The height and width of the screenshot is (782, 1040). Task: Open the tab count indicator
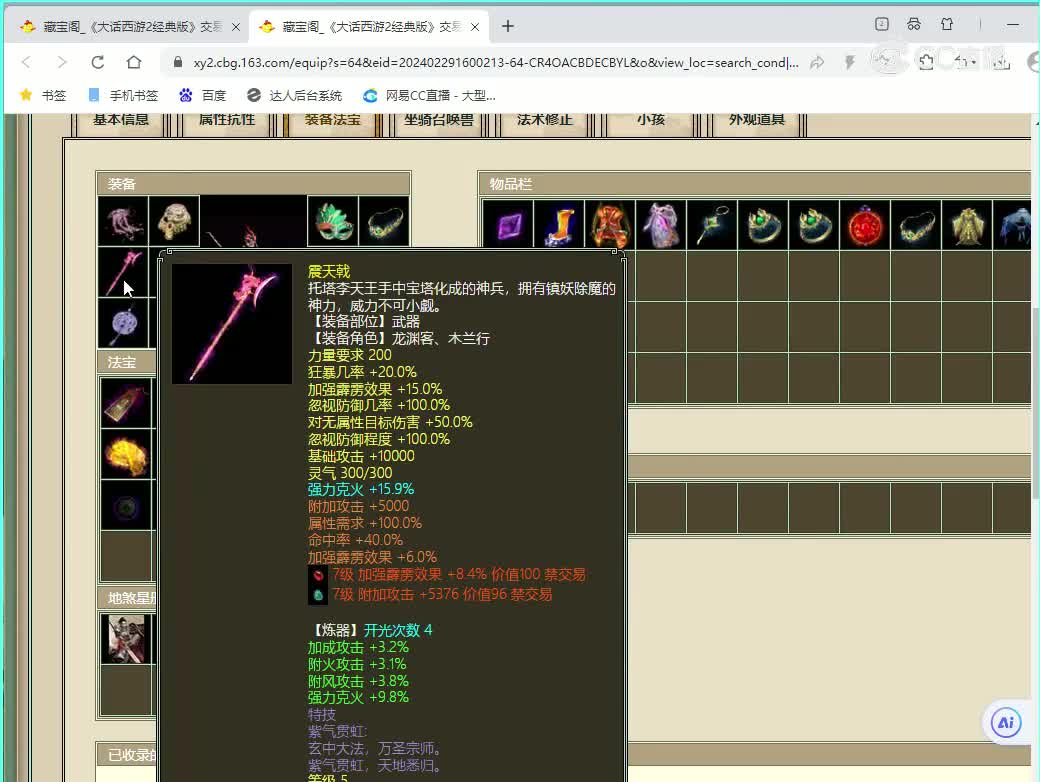point(881,25)
